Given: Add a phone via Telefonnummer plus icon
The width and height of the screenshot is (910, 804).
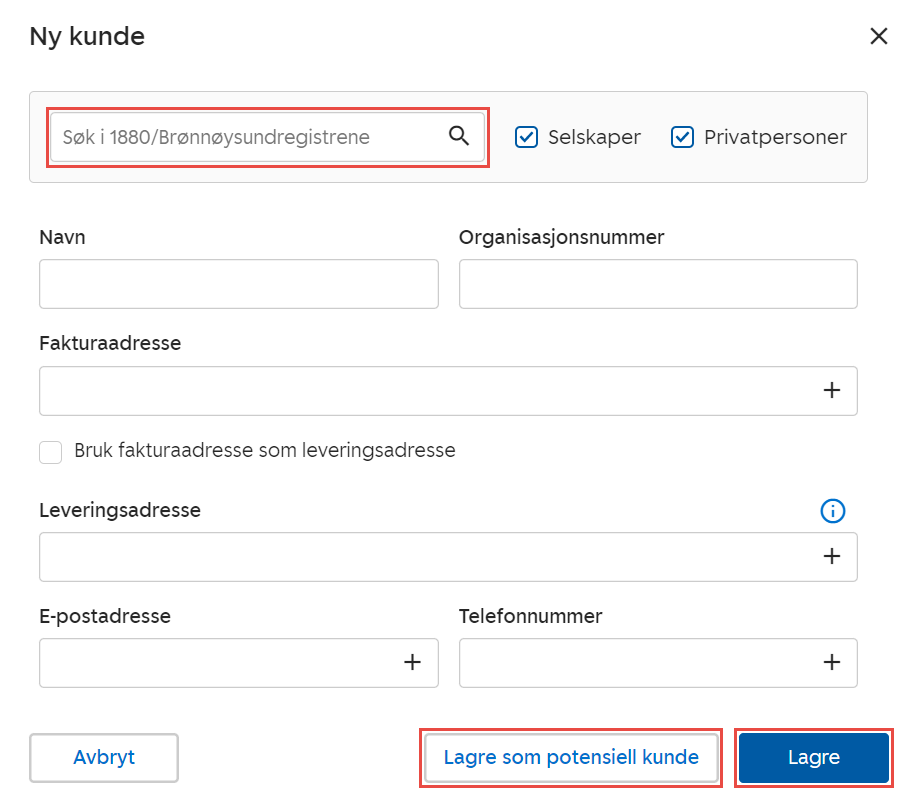Looking at the screenshot, I should point(831,662).
